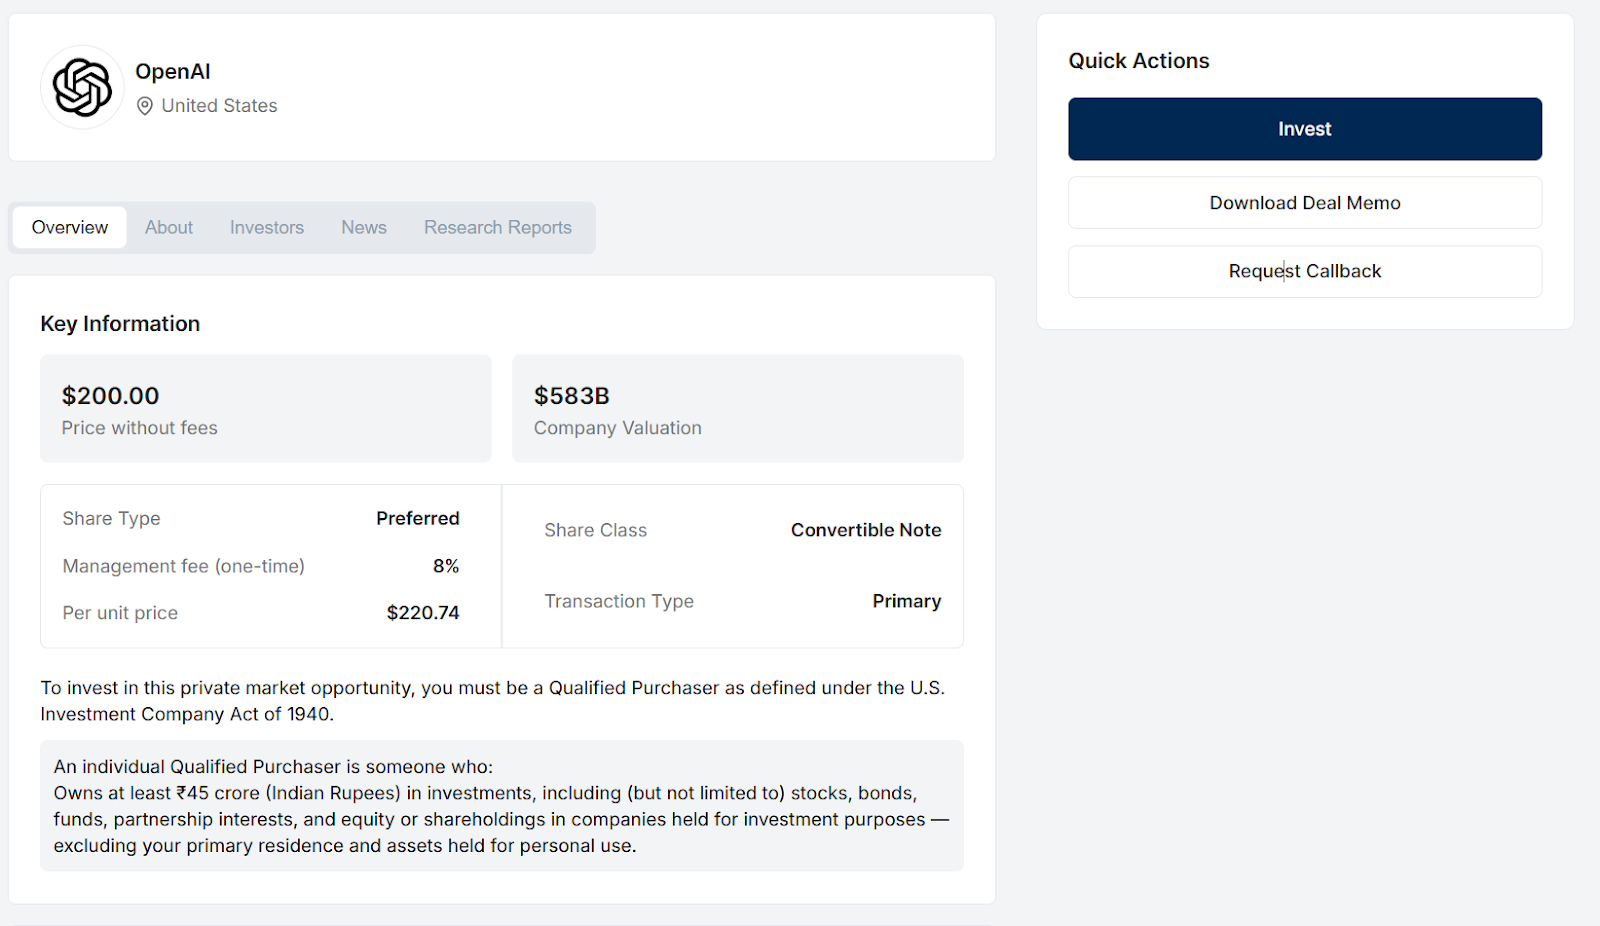The image size is (1600, 926).
Task: Click the $583B Company Valuation card
Action: [737, 409]
